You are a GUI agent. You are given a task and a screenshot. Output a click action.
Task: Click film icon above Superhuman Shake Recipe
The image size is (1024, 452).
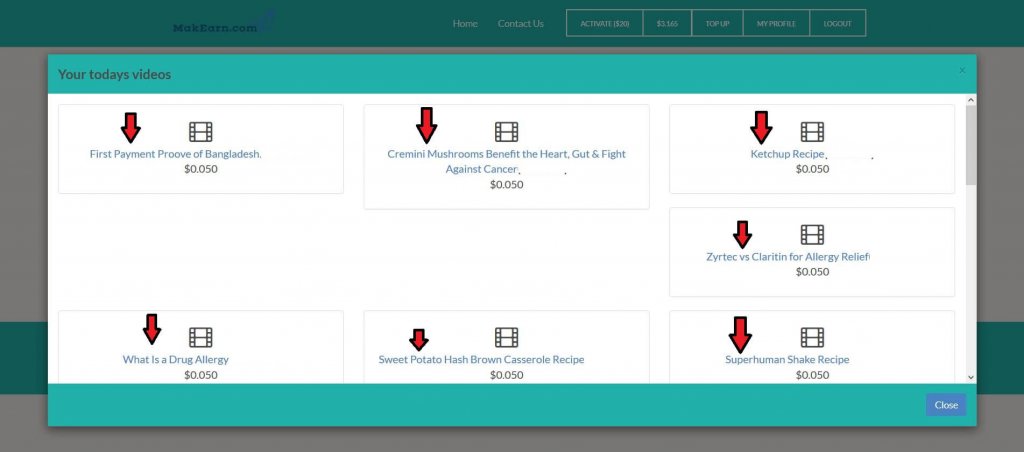(812, 337)
